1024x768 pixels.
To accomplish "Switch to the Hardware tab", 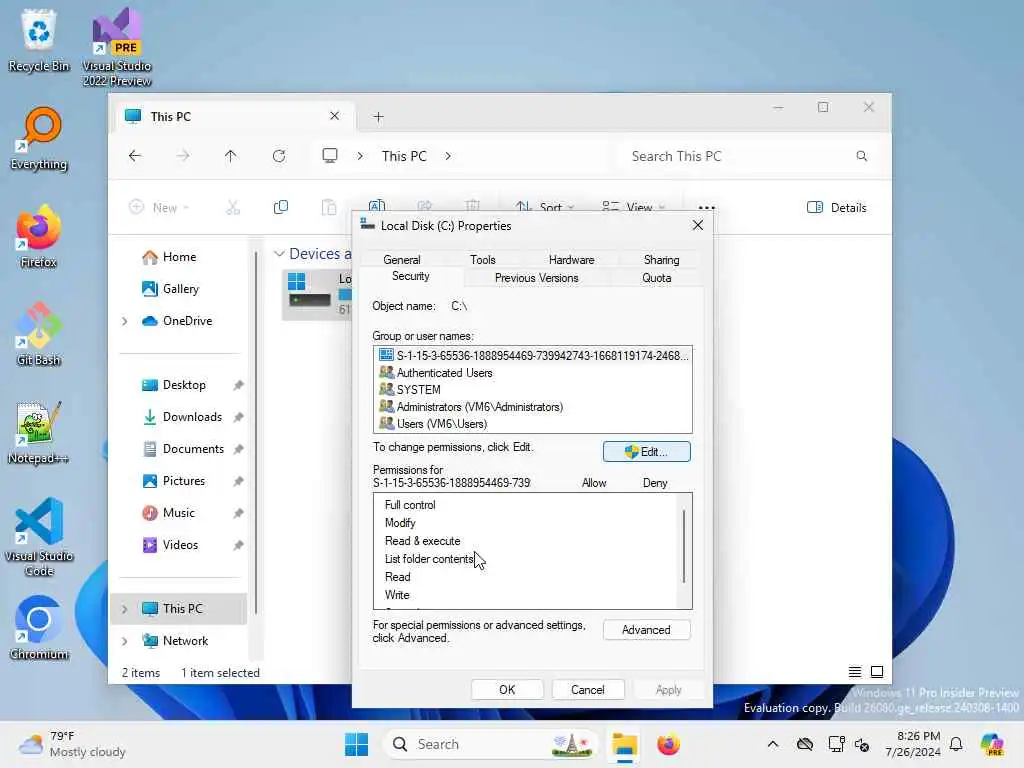I will pyautogui.click(x=571, y=260).
